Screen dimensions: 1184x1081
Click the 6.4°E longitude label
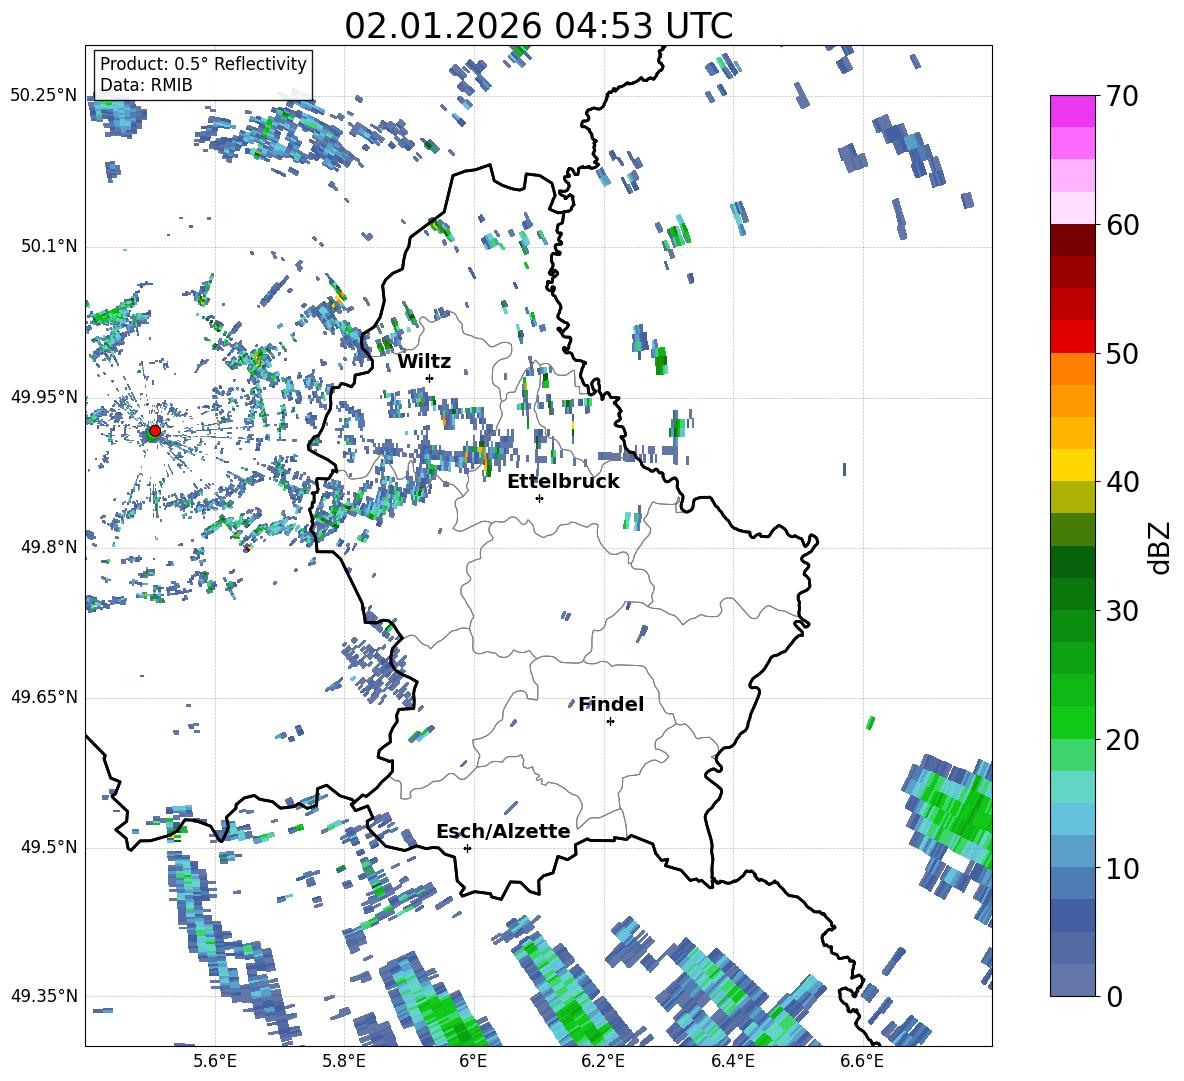tap(732, 1061)
